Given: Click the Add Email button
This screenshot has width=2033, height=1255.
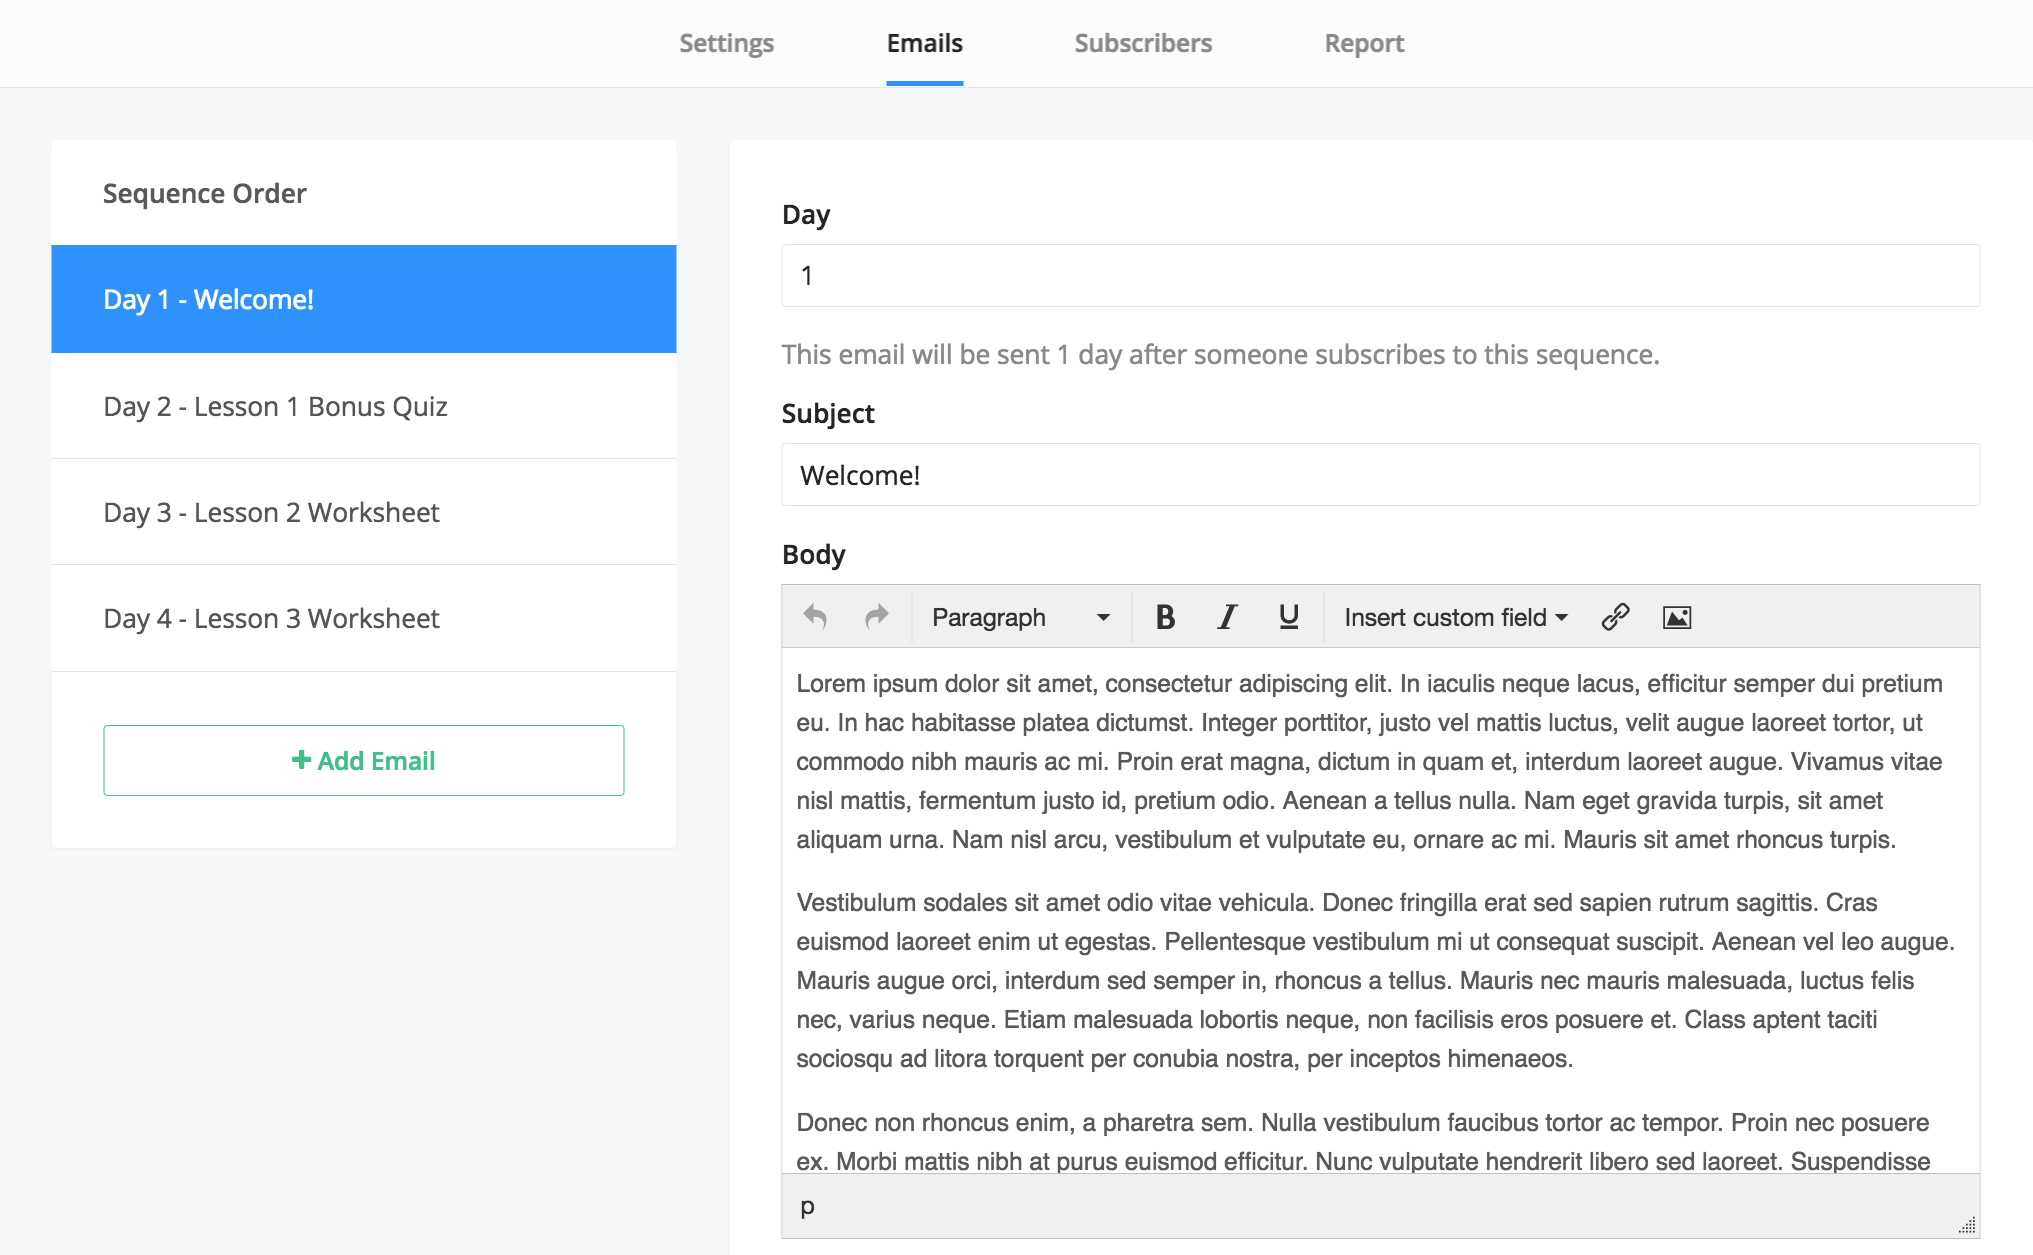Looking at the screenshot, I should (363, 760).
